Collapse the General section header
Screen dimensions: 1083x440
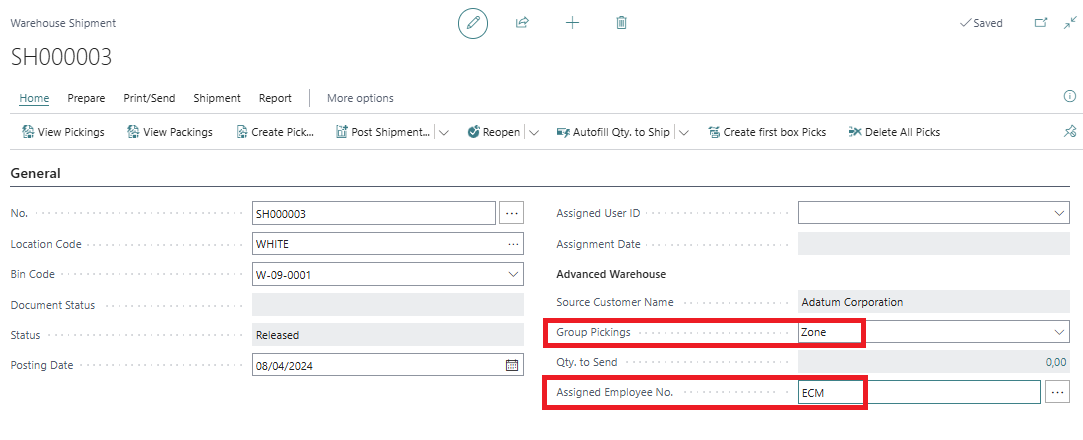[36, 173]
